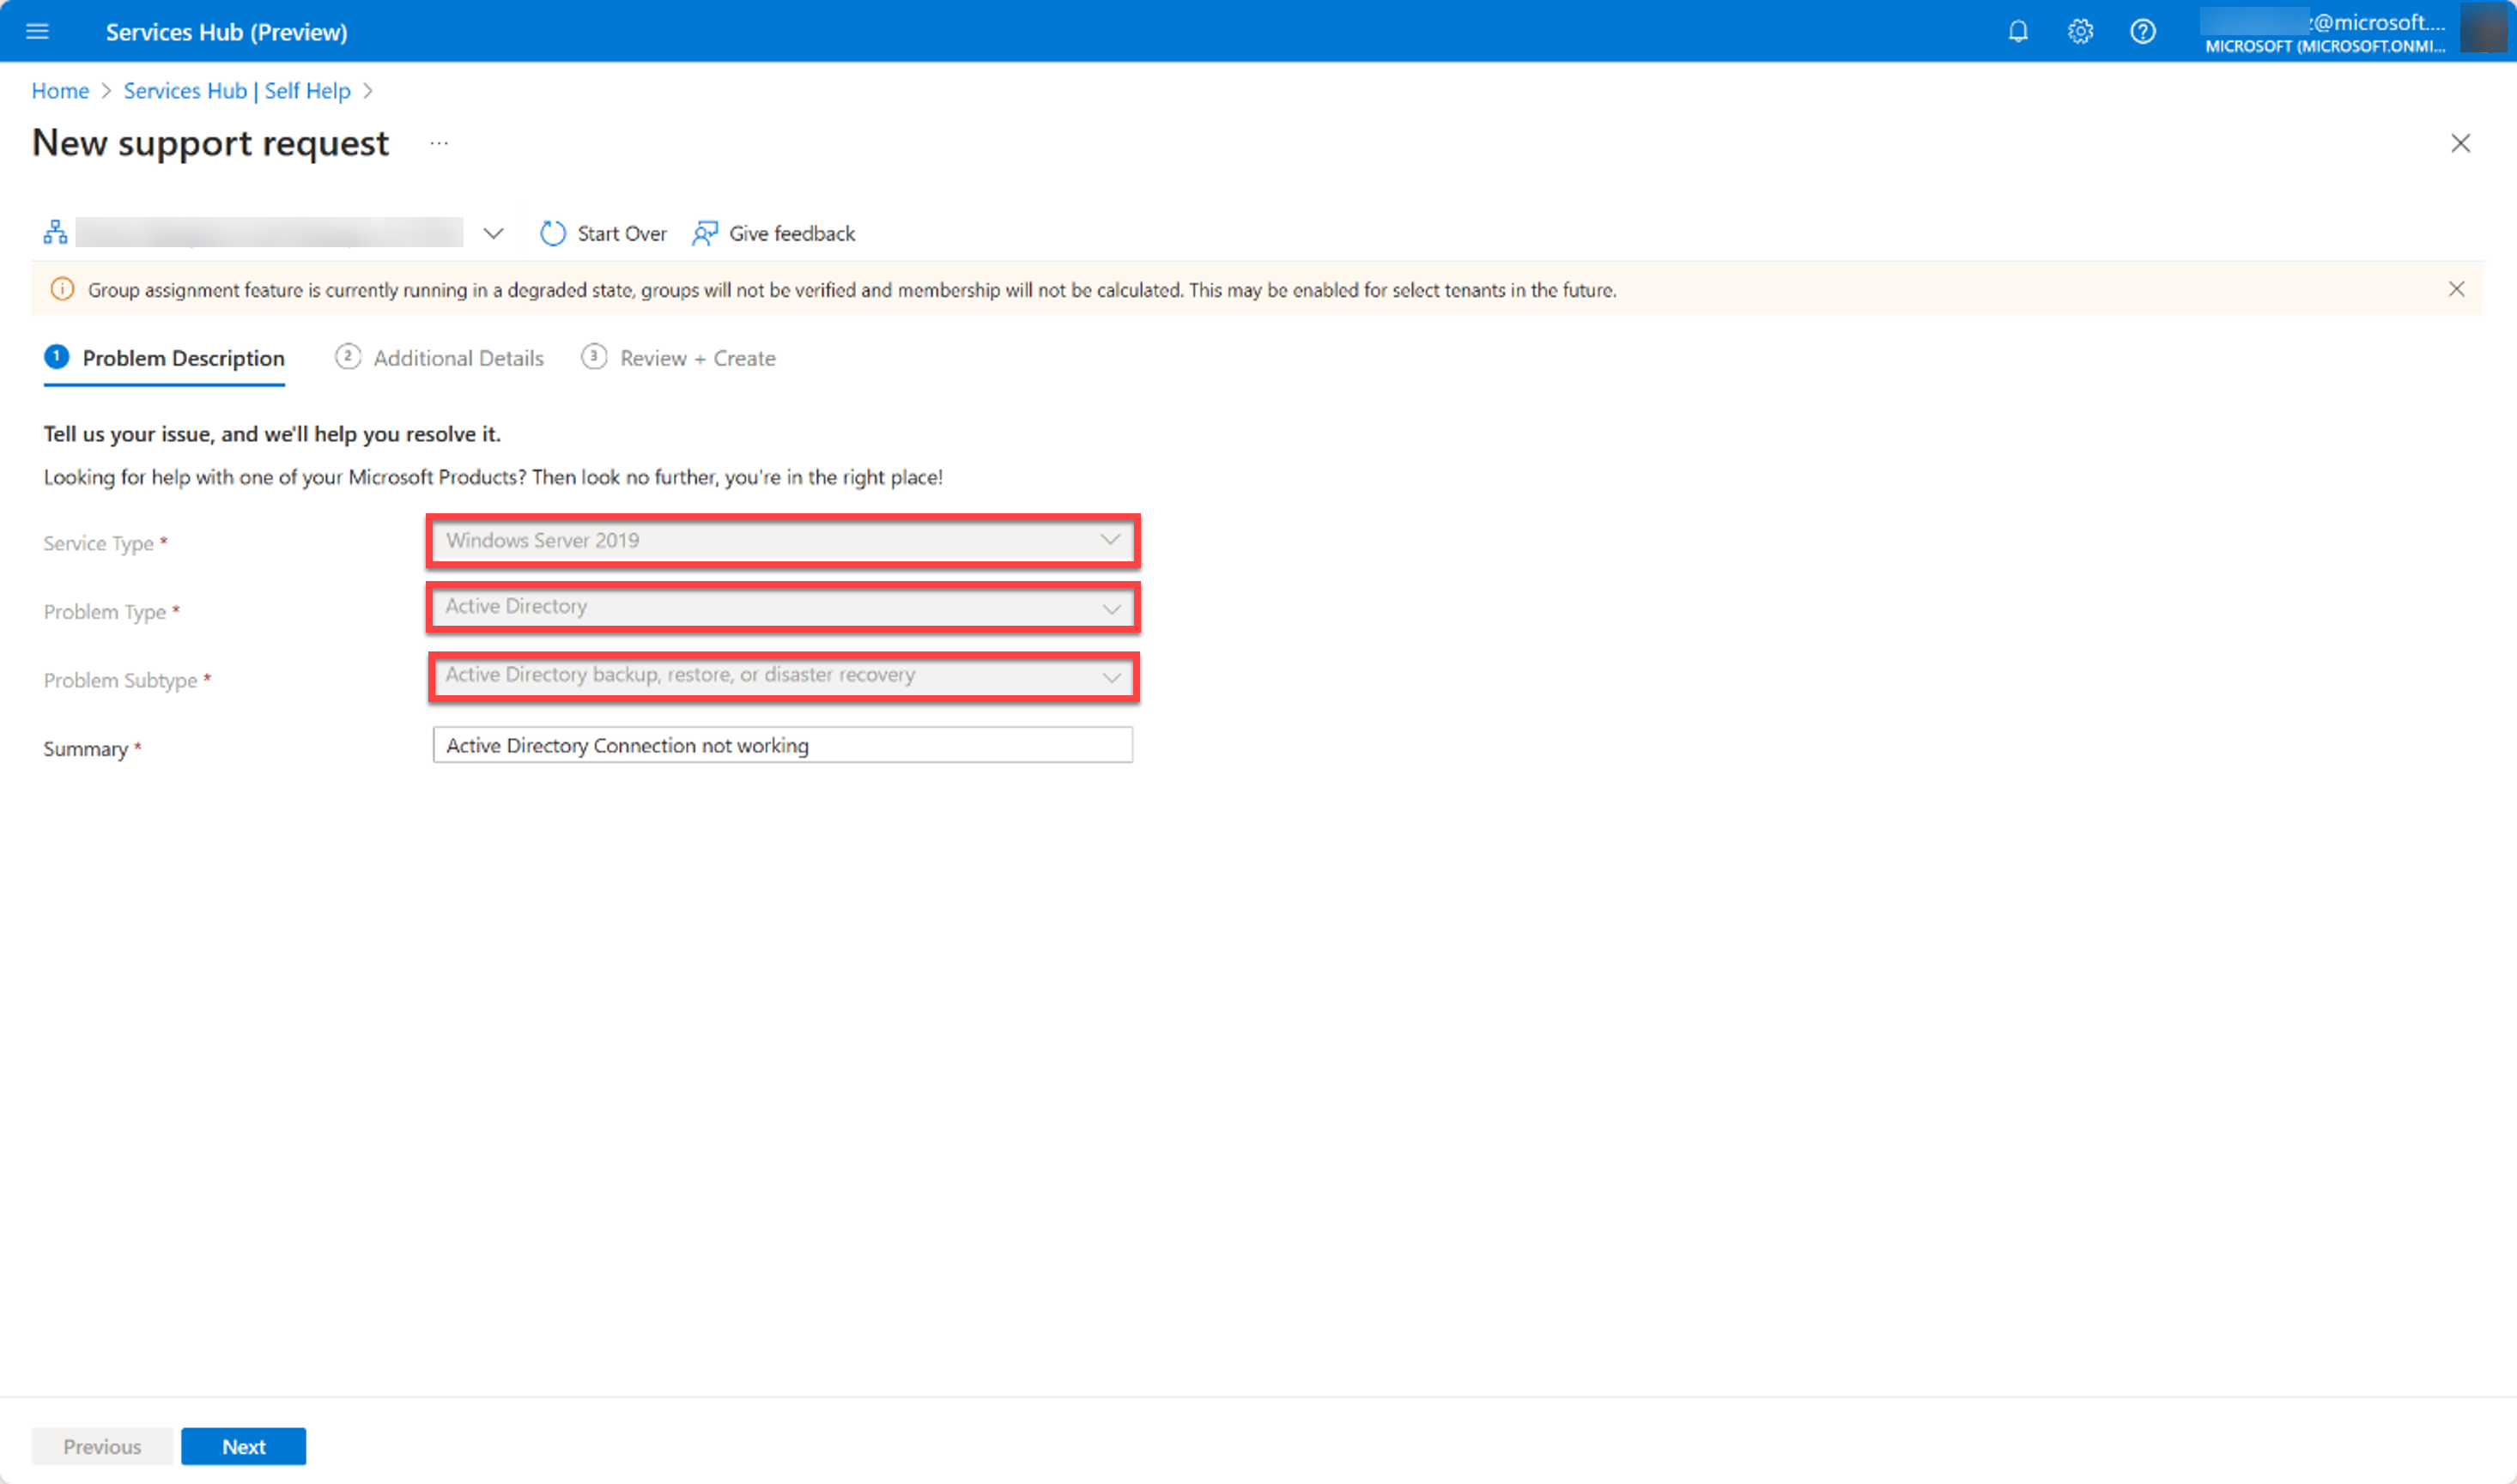Screen dimensions: 2517x1484
Task: Click the Next button
Action: click(244, 1445)
